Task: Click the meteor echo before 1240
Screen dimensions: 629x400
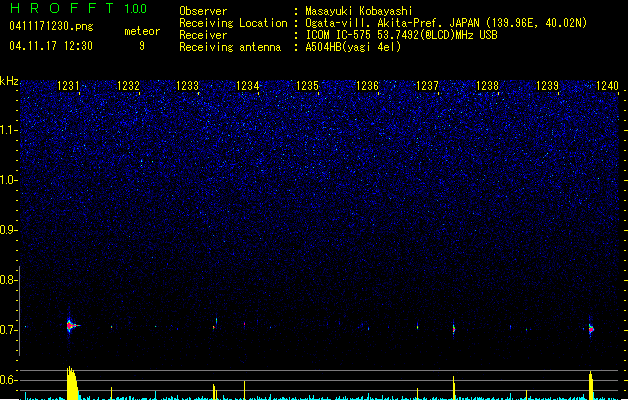Action: [x=590, y=329]
